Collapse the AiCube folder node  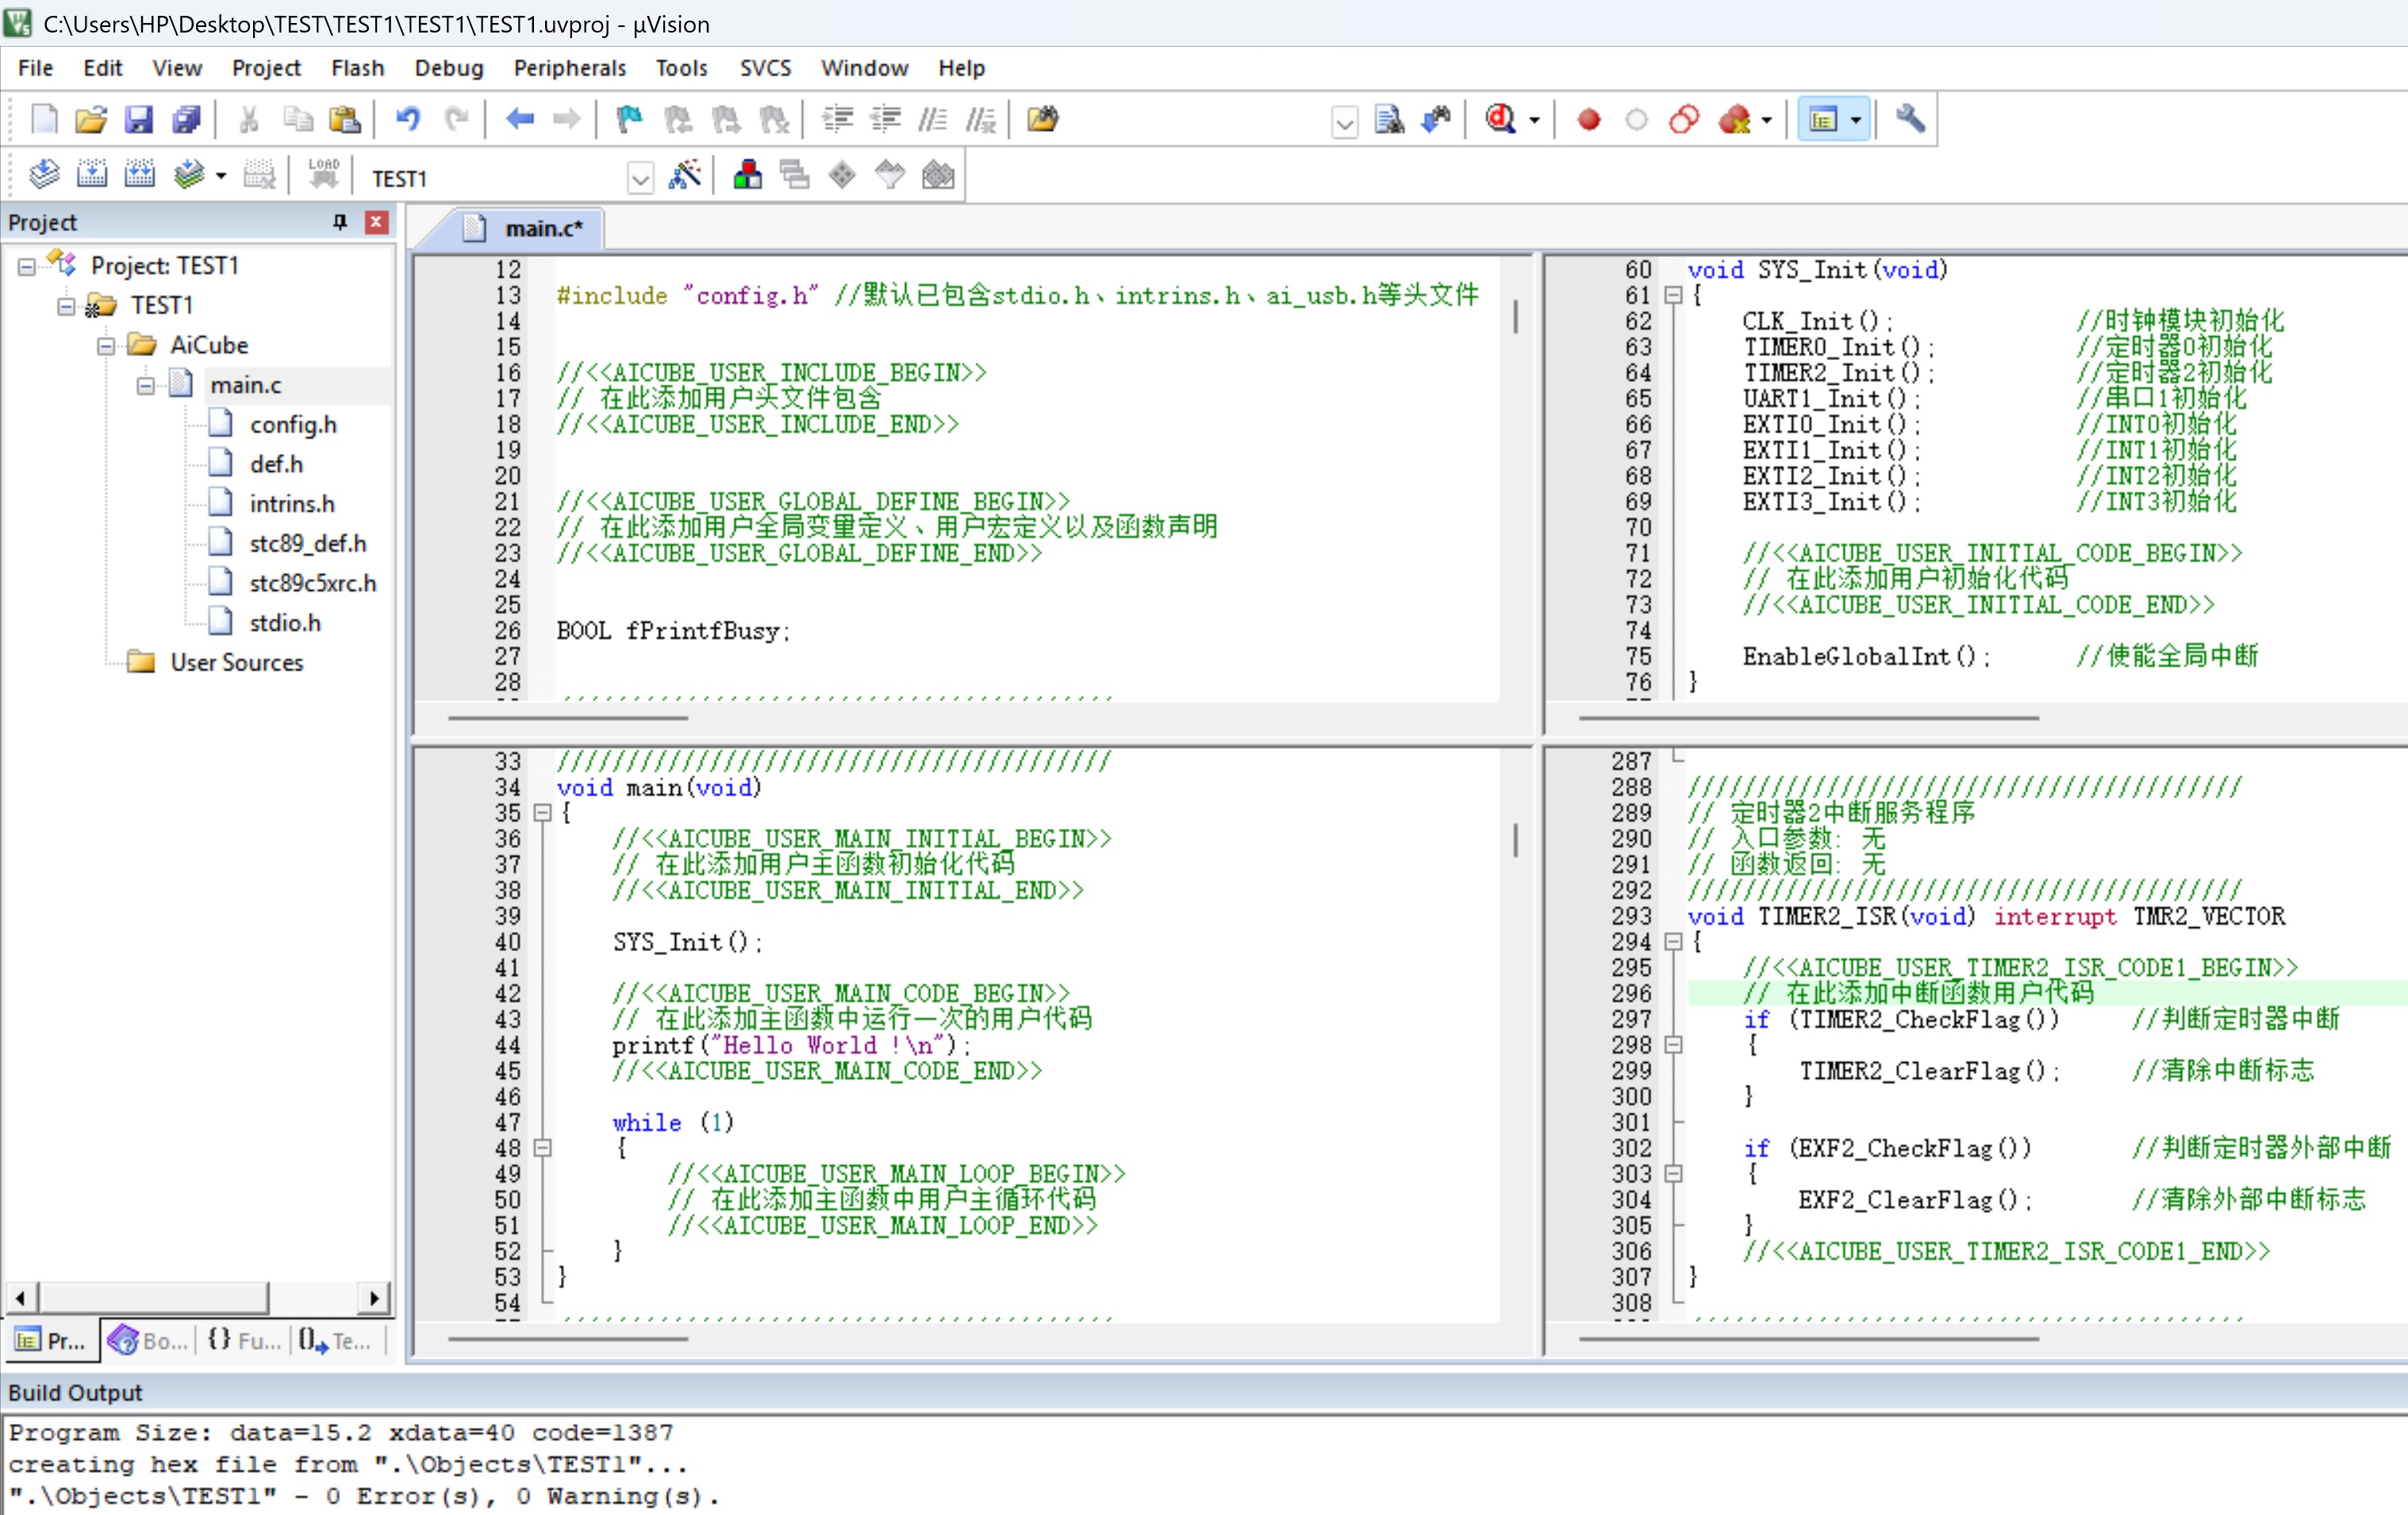106,346
